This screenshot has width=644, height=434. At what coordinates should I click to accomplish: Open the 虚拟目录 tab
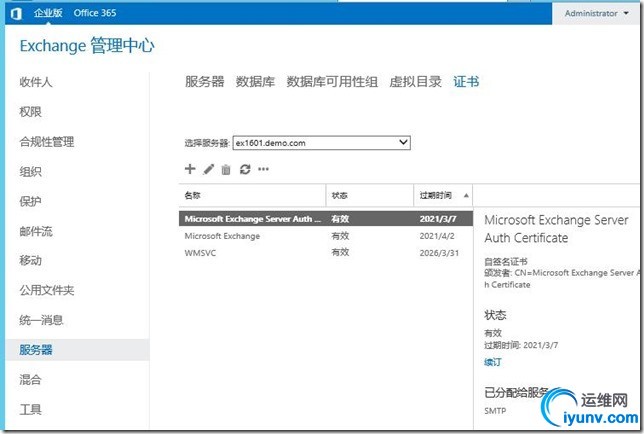(415, 82)
